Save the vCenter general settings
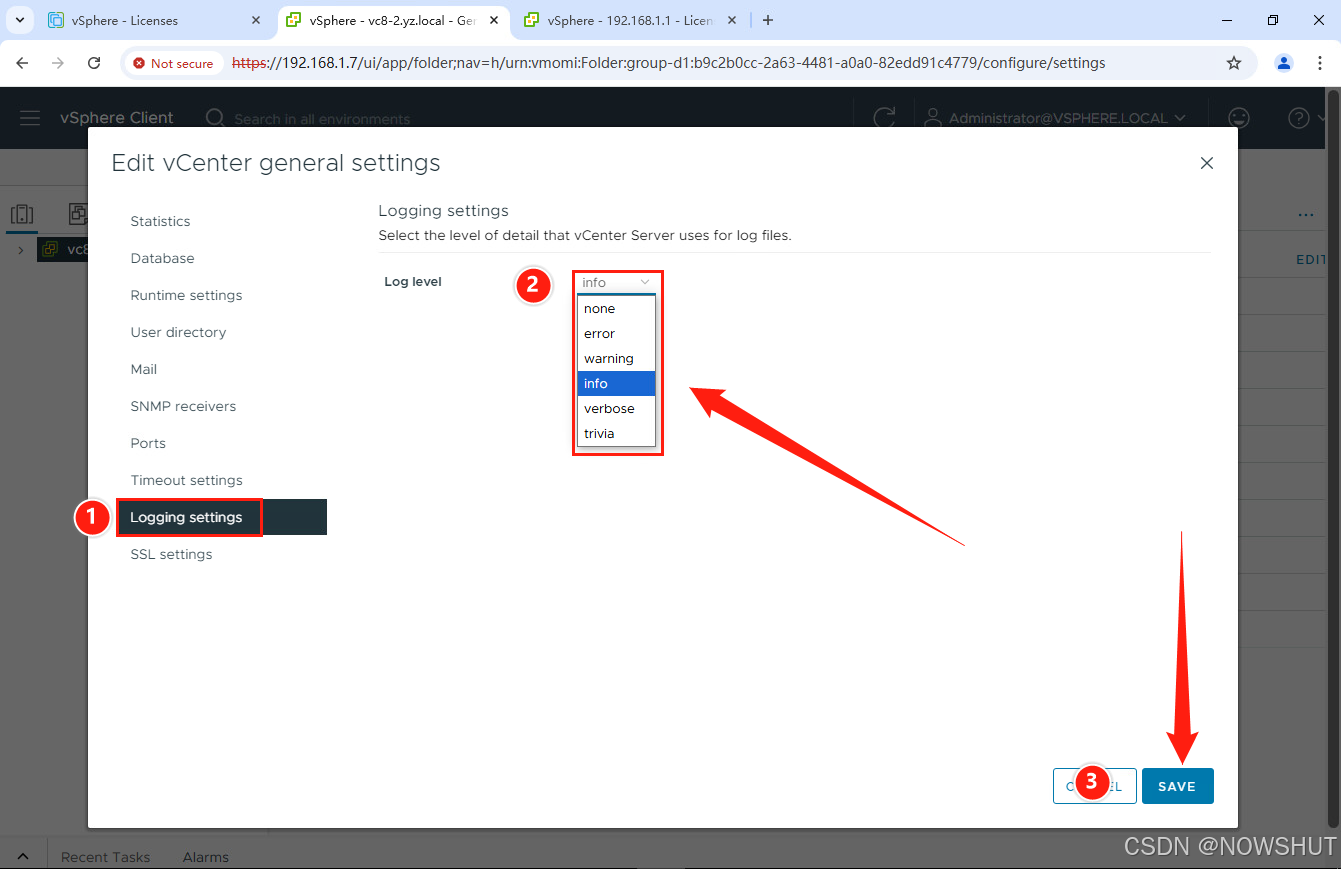Viewport: 1341px width, 869px height. point(1177,786)
